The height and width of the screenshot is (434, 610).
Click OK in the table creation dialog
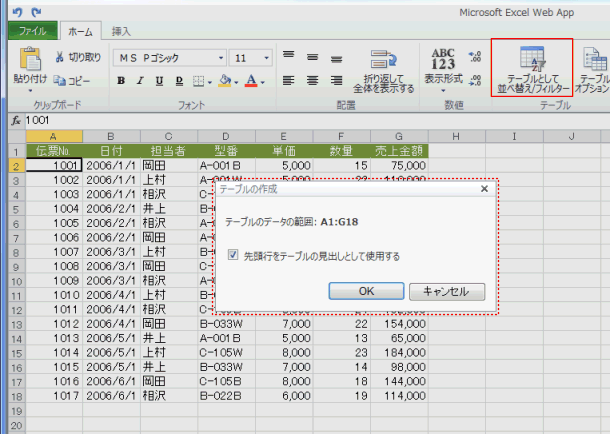click(x=366, y=291)
